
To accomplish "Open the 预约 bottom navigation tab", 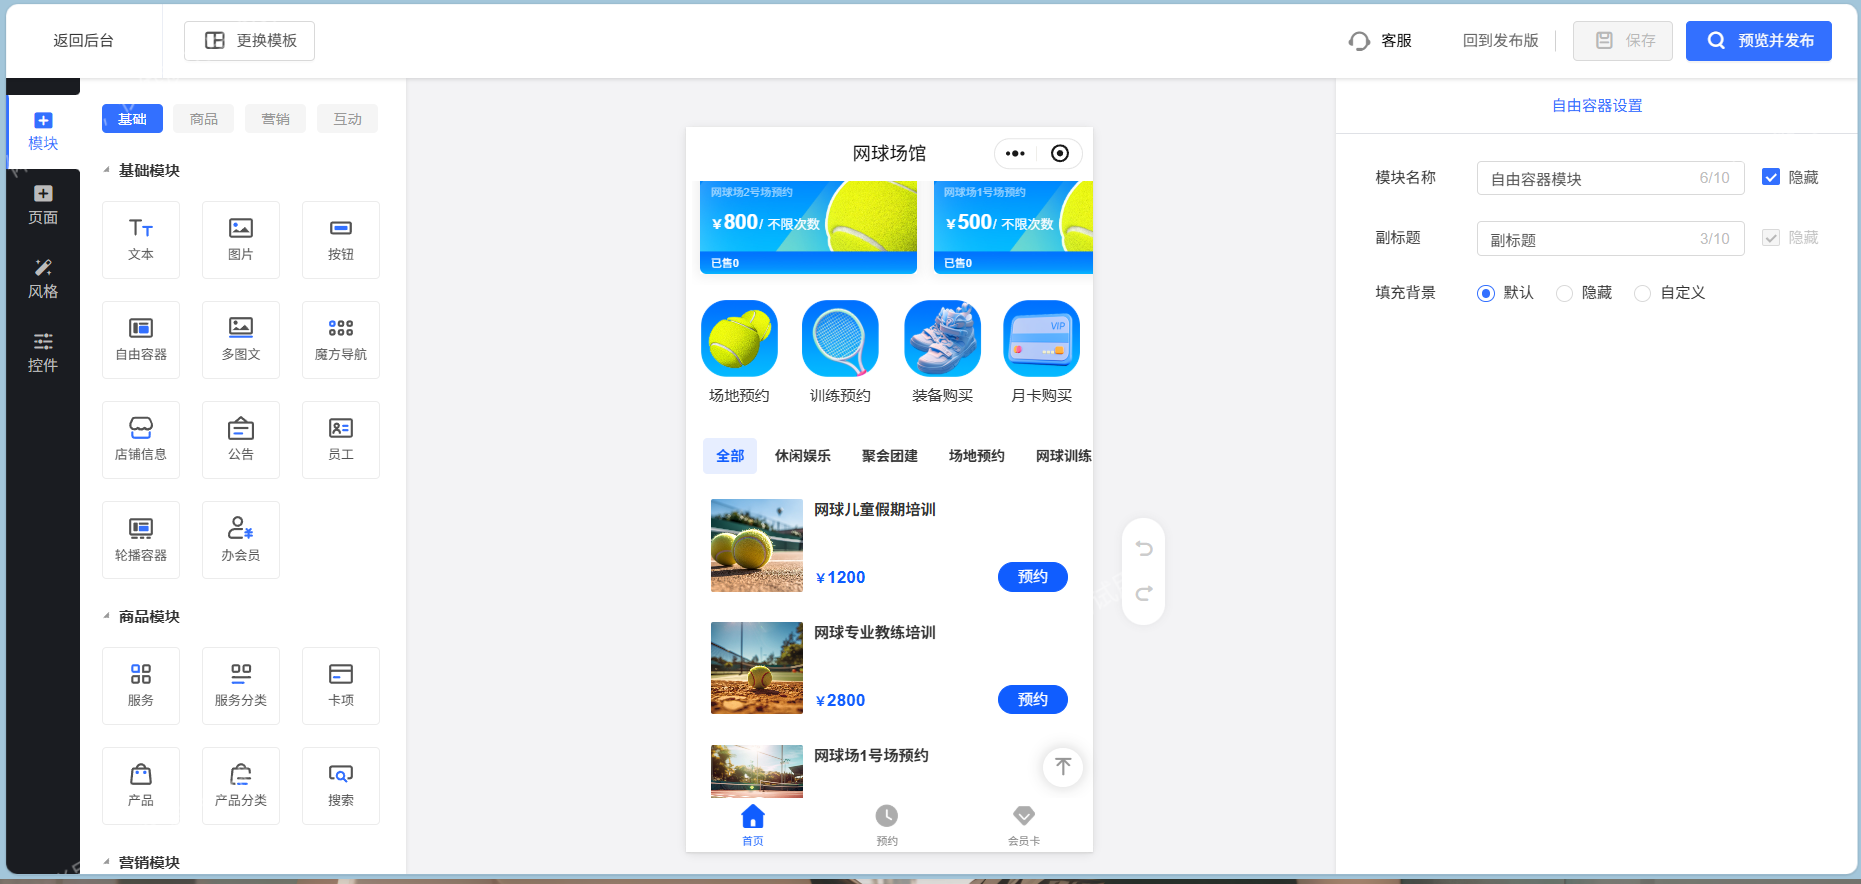I will 887,825.
